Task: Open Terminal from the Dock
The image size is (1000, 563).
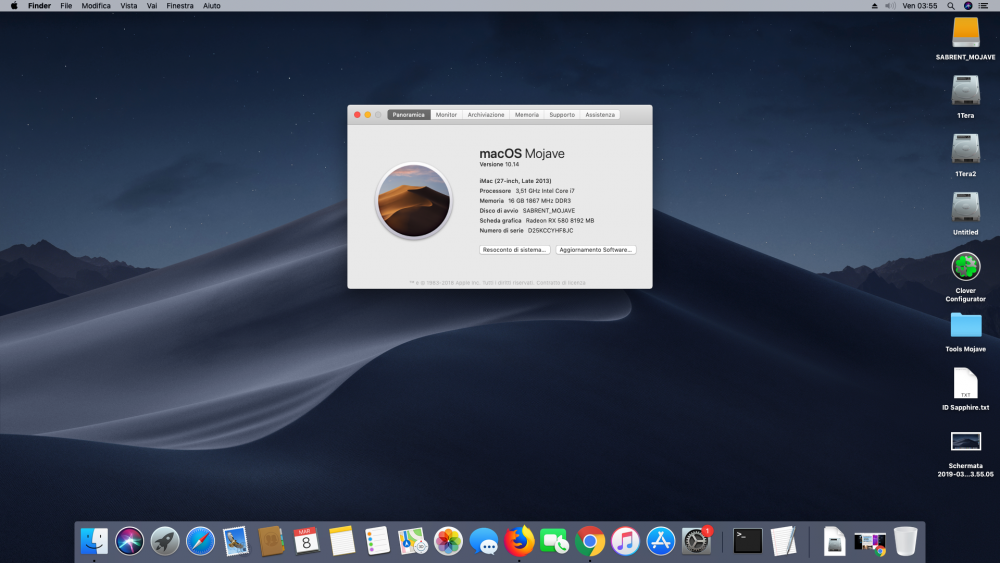Action: point(747,541)
